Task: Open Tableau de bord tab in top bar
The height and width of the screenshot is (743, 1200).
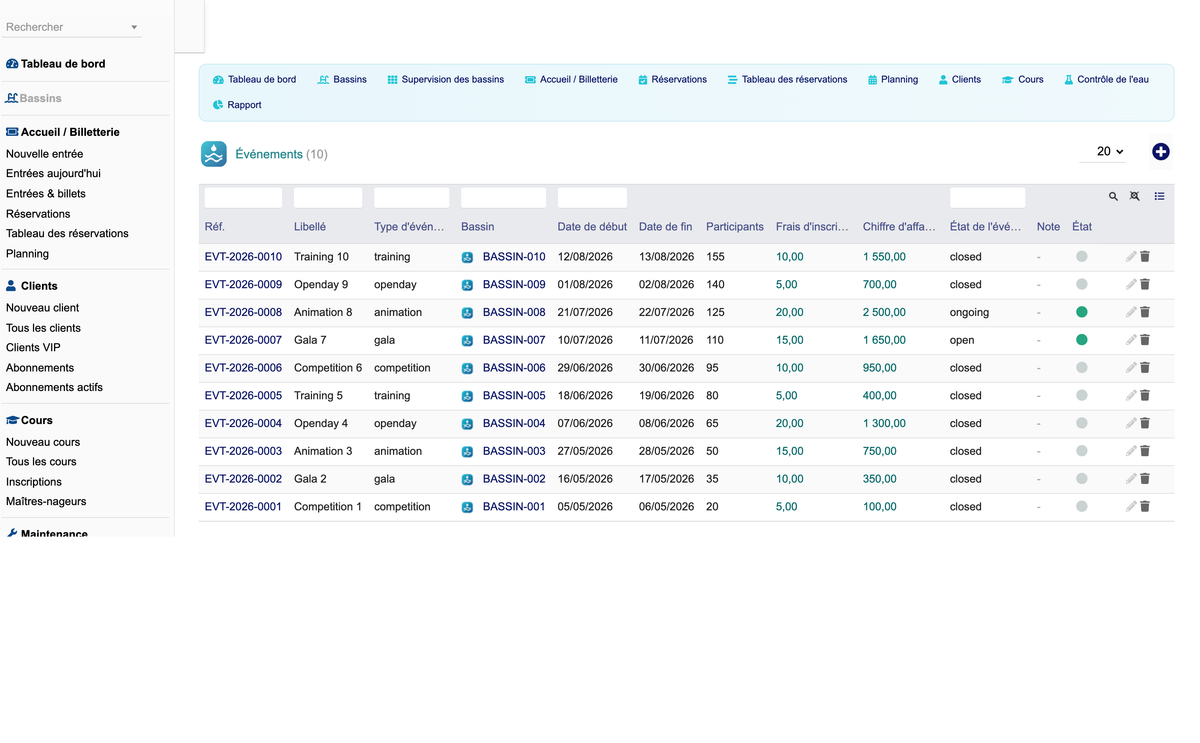Action: tap(254, 80)
